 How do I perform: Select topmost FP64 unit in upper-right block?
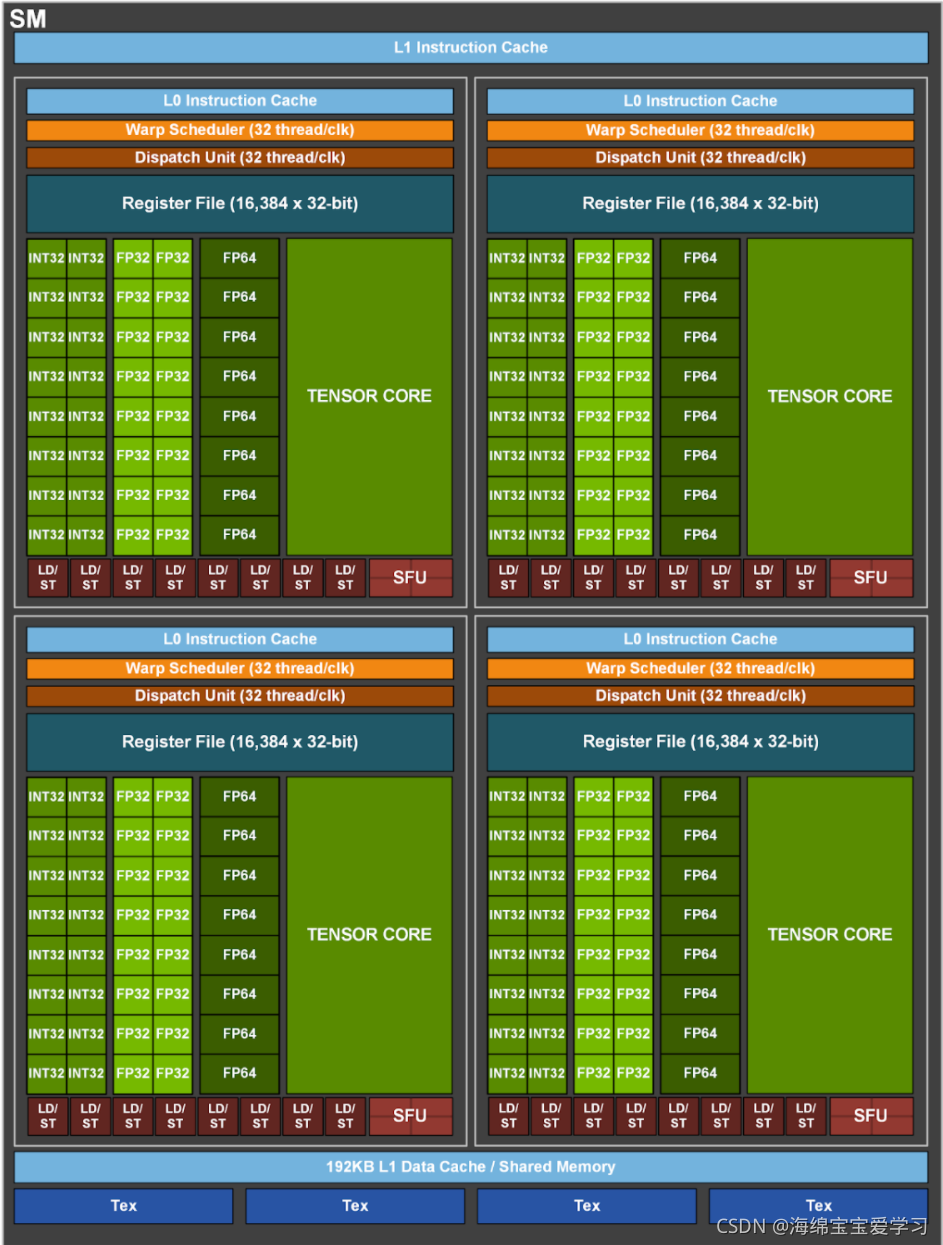pos(700,258)
